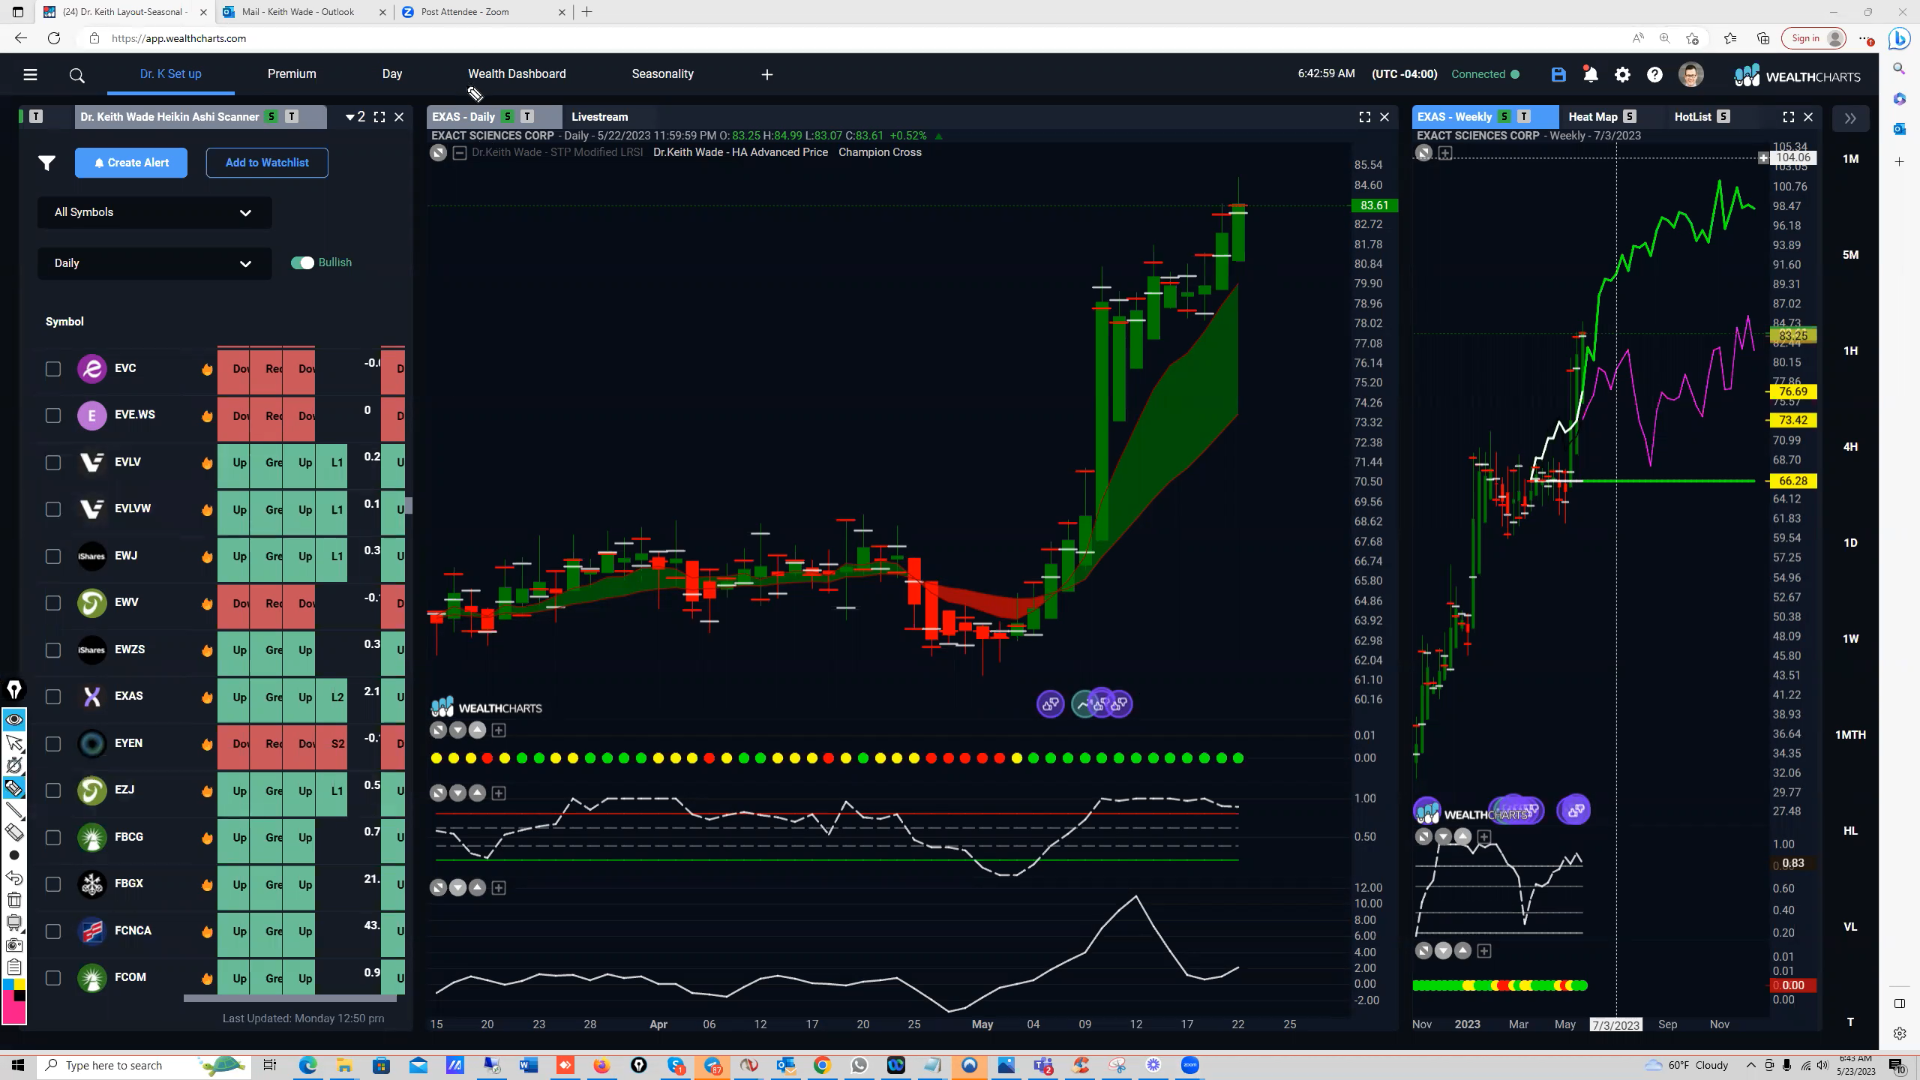This screenshot has height=1080, width=1920.
Task: Check the EWJ symbol checkbox
Action: [53, 557]
